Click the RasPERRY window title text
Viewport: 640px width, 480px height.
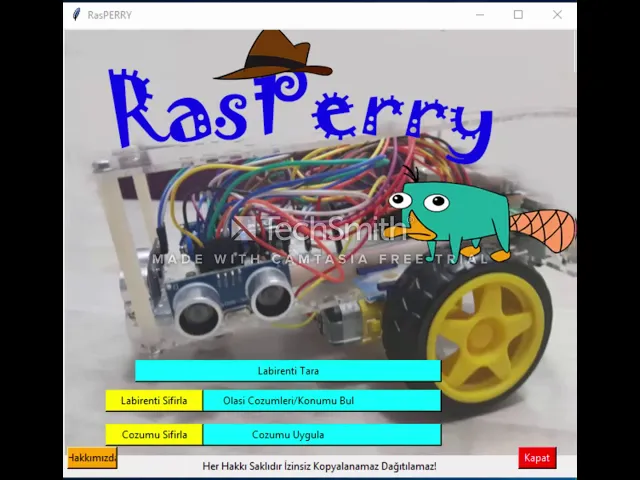[109, 15]
